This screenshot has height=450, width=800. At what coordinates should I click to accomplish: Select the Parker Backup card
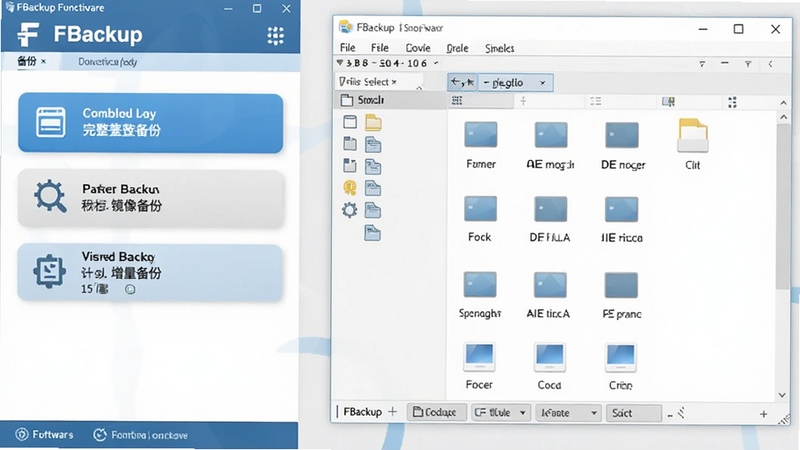(x=151, y=198)
